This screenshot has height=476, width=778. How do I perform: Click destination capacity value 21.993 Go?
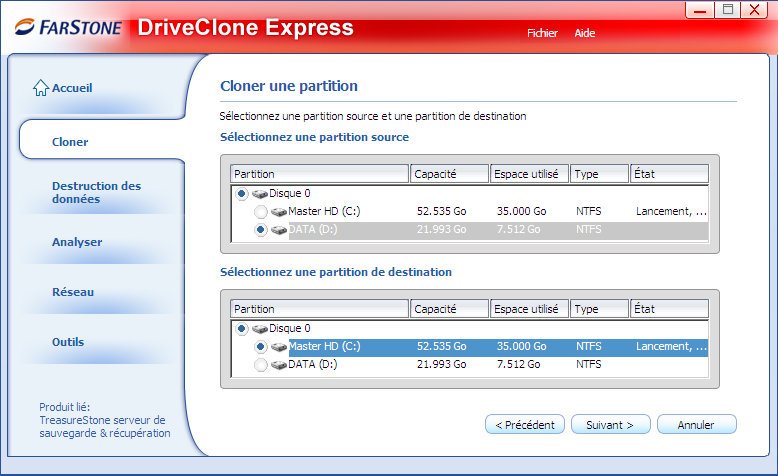coord(442,364)
